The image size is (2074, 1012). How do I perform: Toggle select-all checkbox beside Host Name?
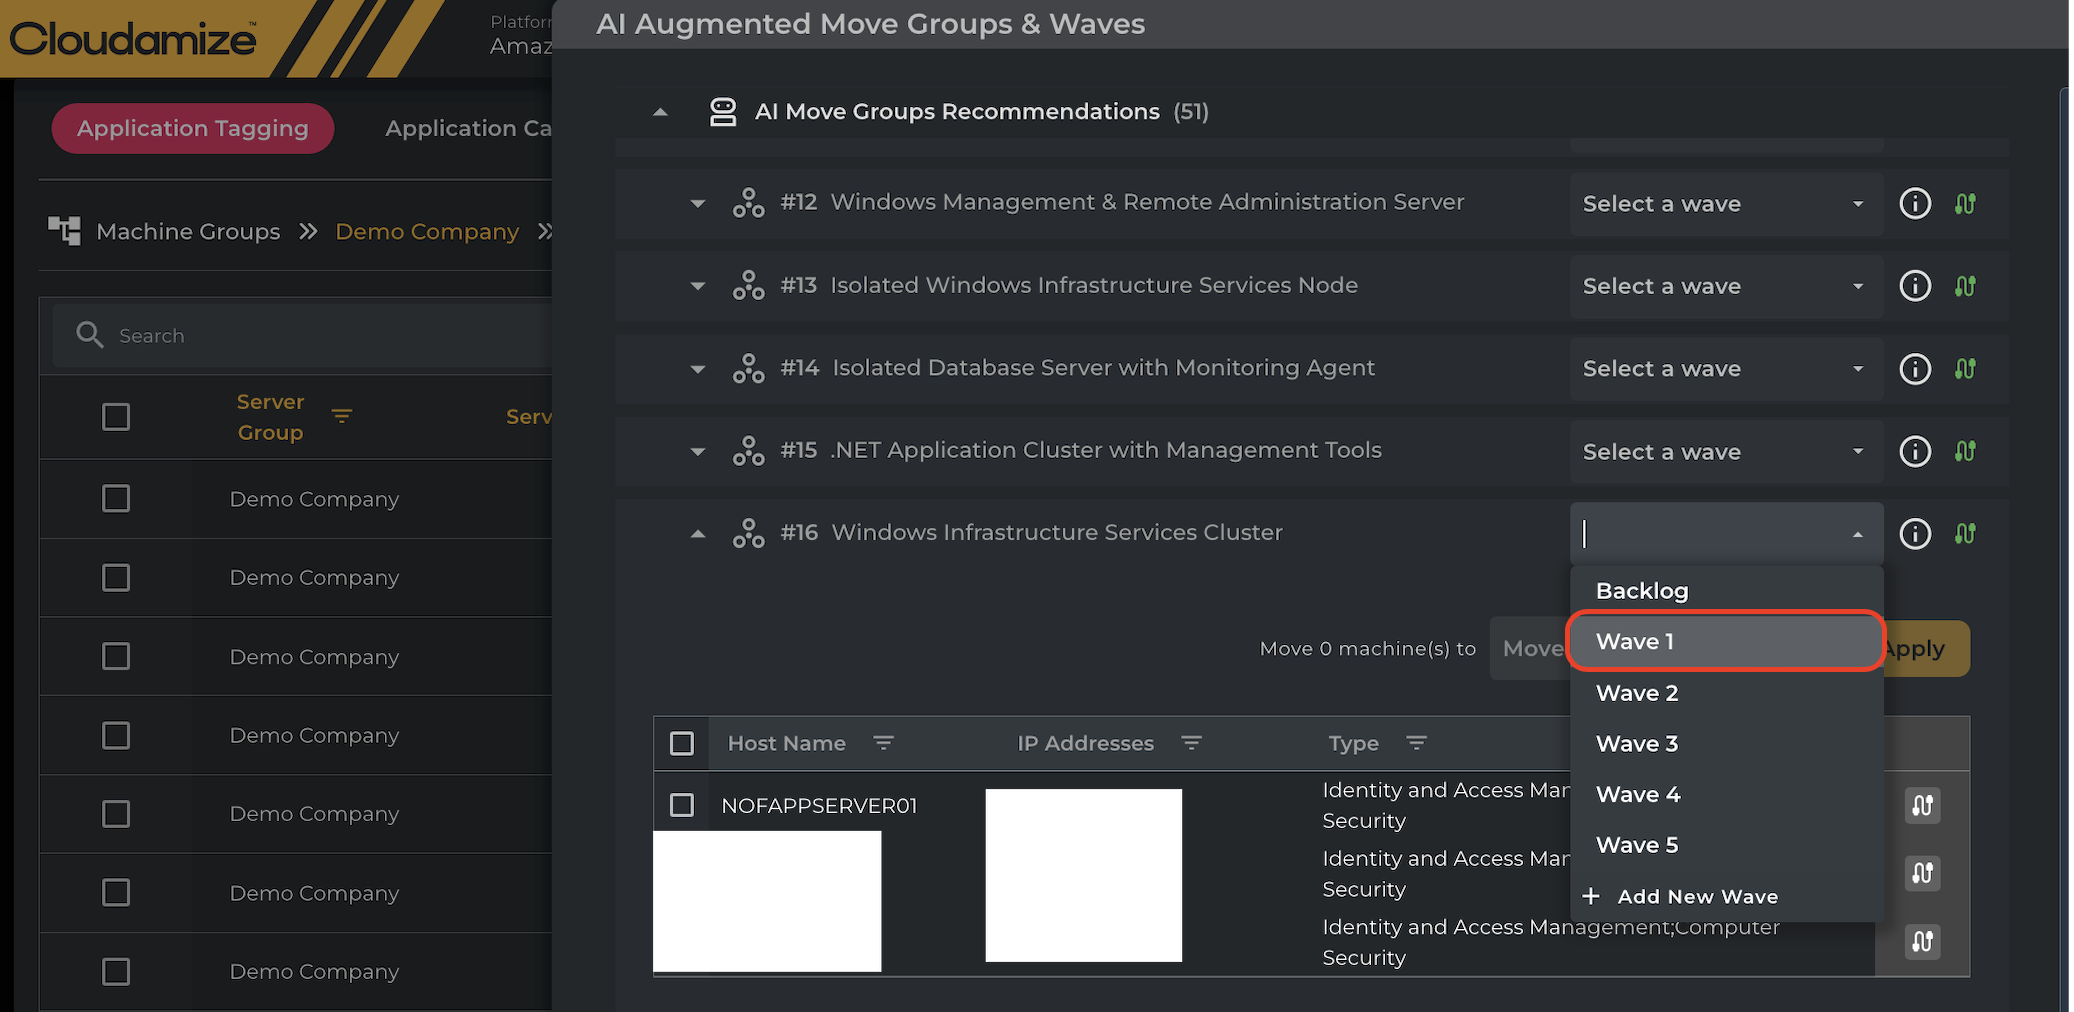click(682, 743)
